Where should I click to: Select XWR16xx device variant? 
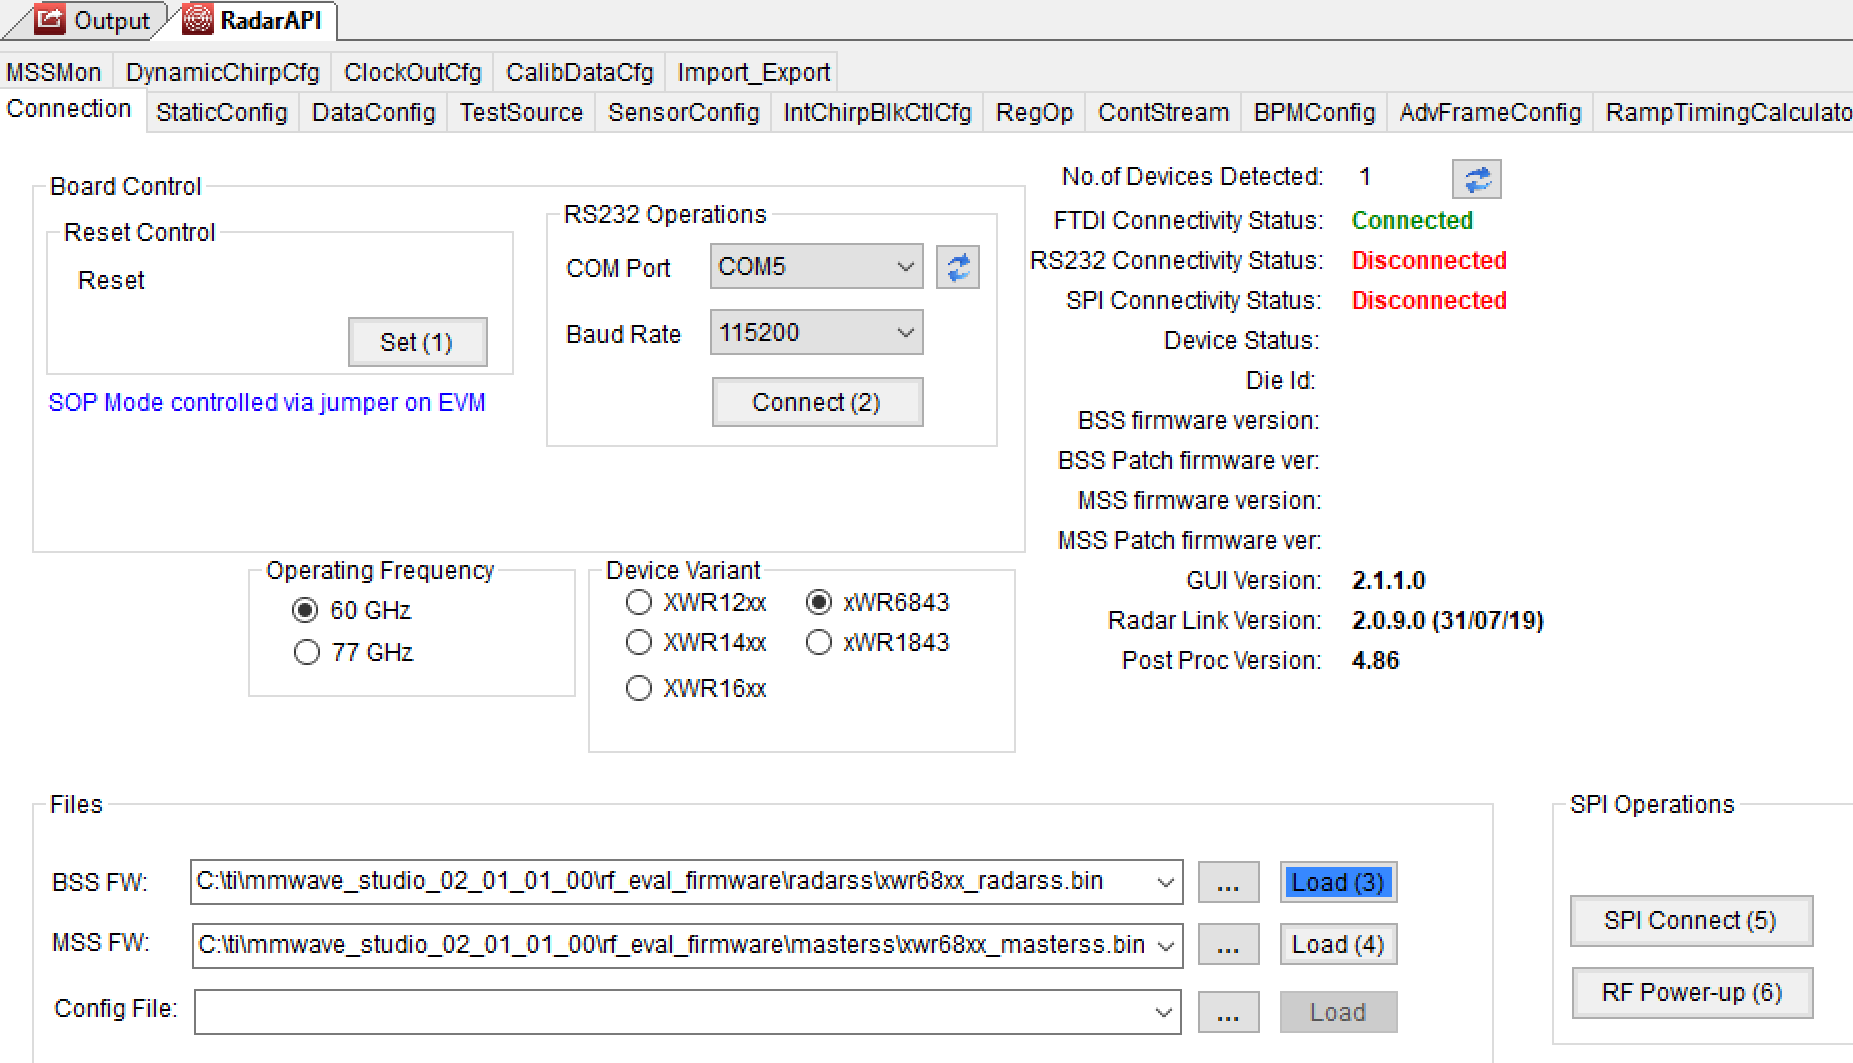[x=639, y=688]
